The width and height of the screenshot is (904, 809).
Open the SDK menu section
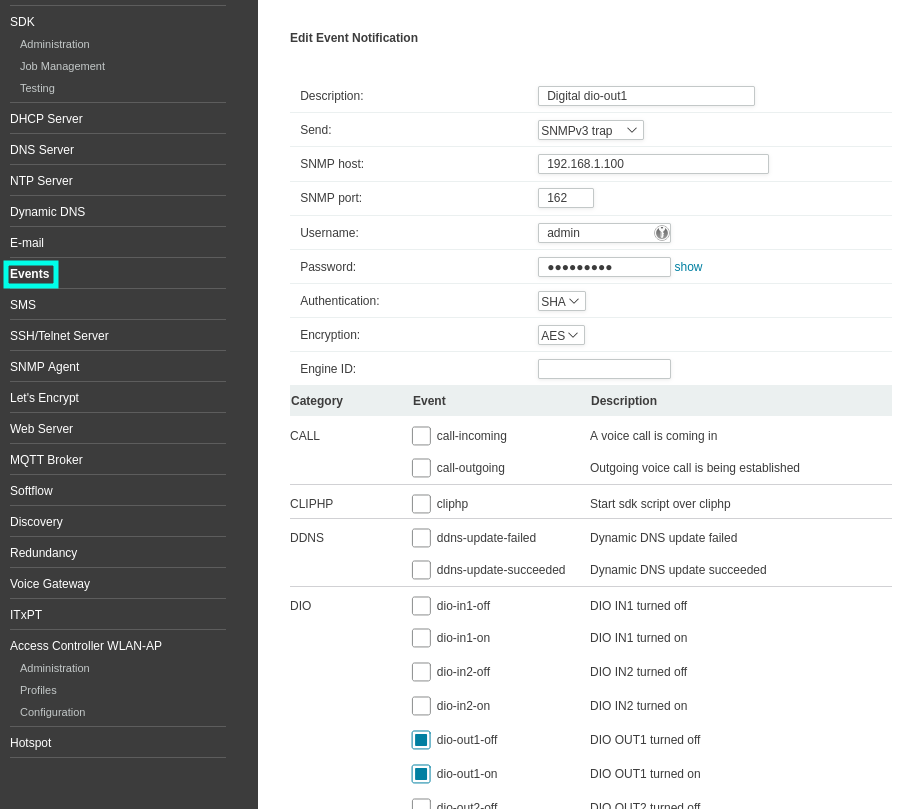coord(22,22)
